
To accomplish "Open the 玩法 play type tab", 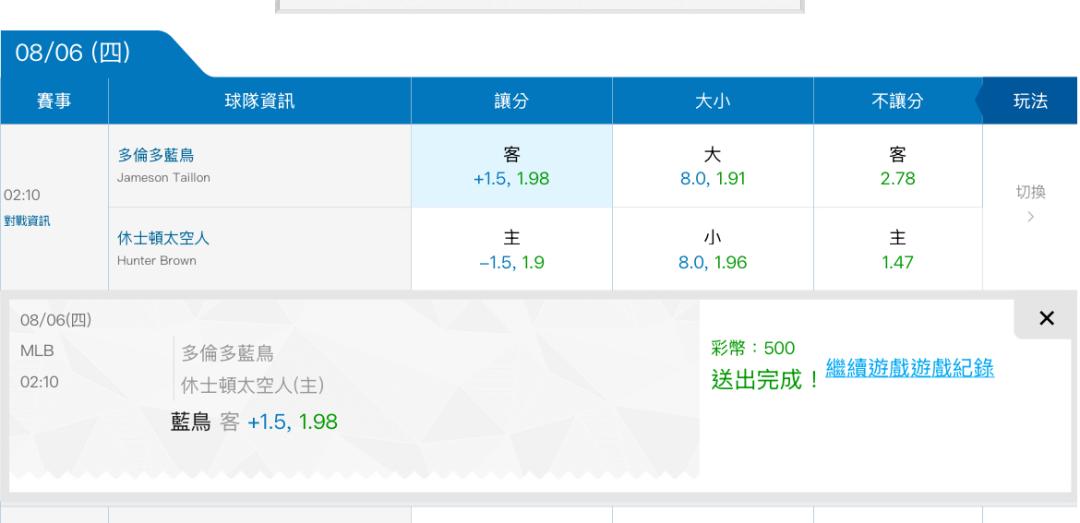I will pyautogui.click(x=1030, y=101).
